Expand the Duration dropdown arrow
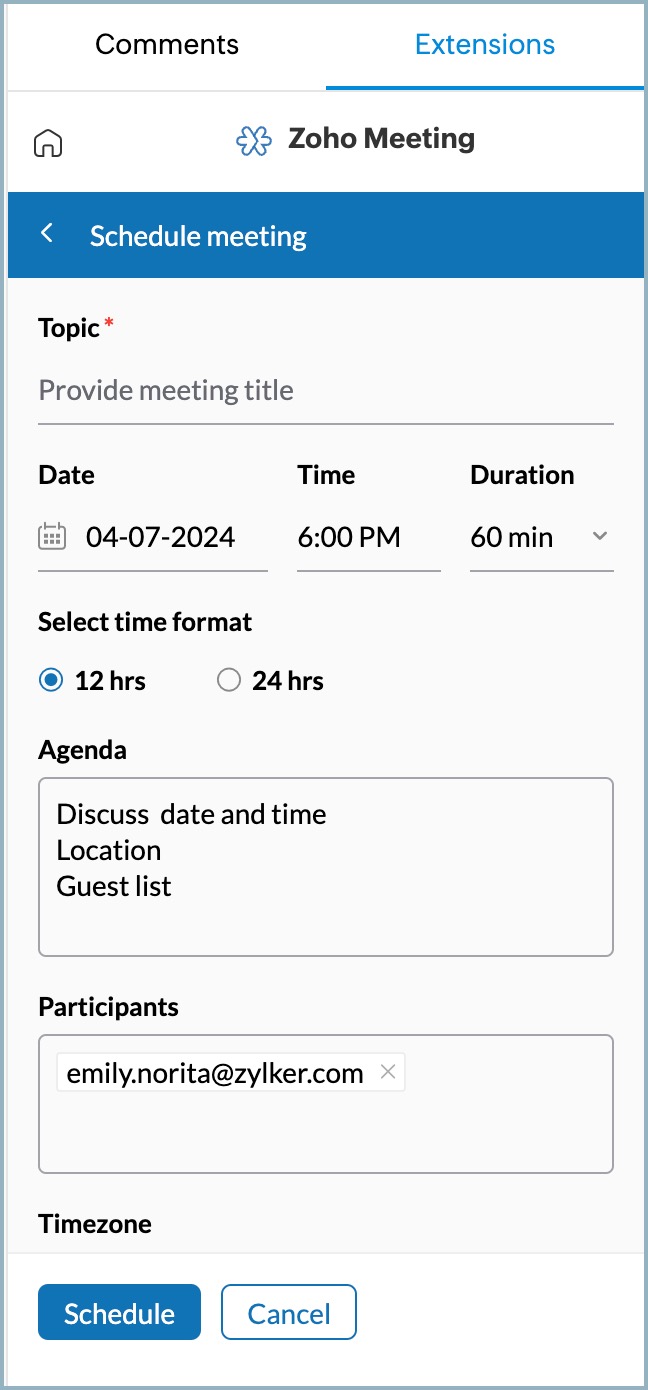This screenshot has height=1390, width=648. coord(599,536)
